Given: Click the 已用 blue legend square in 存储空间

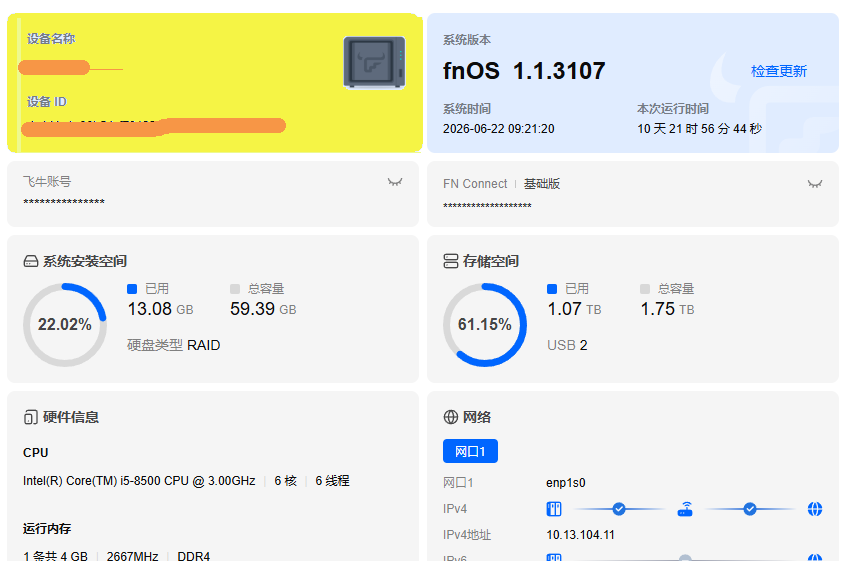Looking at the screenshot, I should (552, 289).
